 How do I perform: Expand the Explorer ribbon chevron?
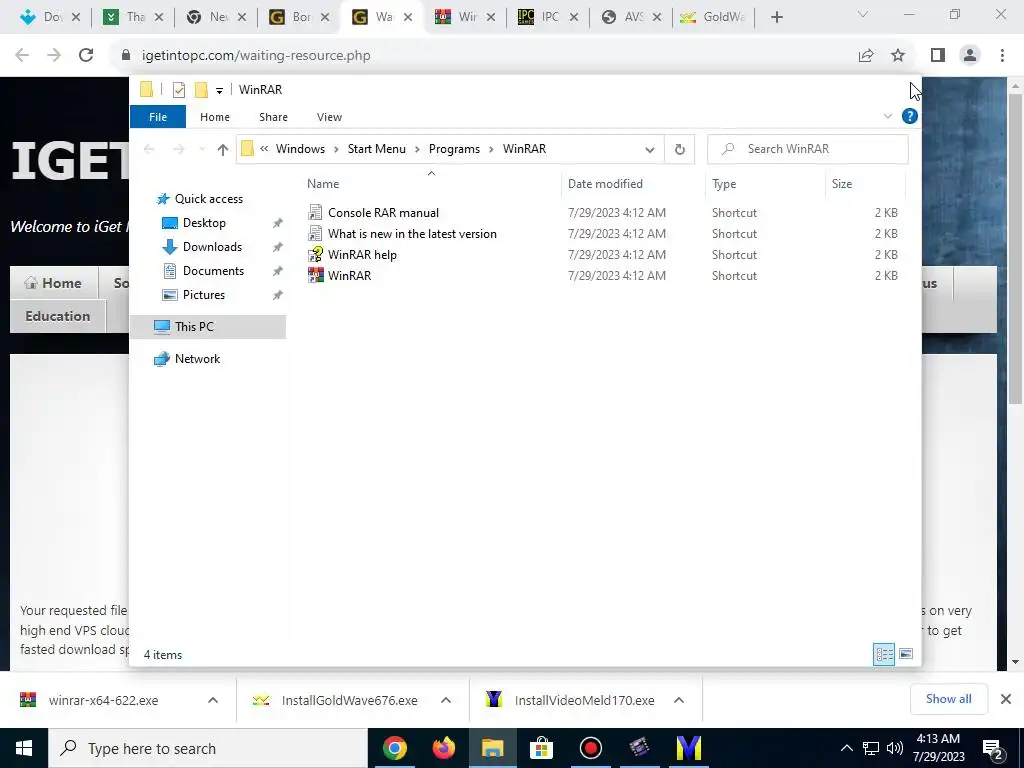click(888, 116)
